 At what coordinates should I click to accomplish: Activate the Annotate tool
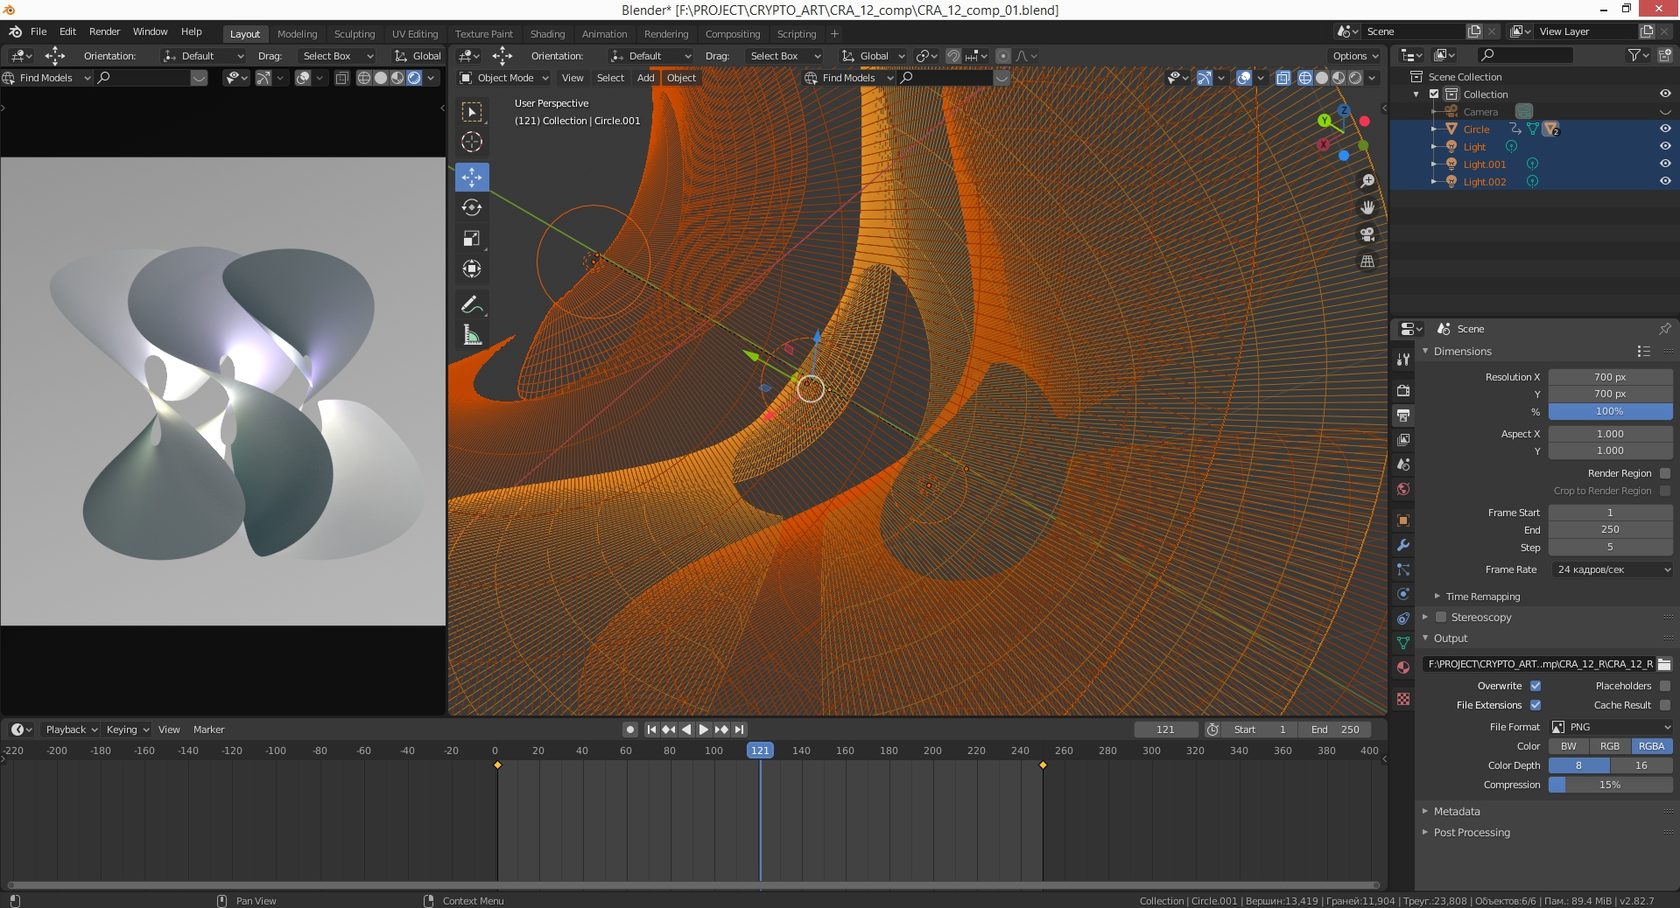point(472,304)
